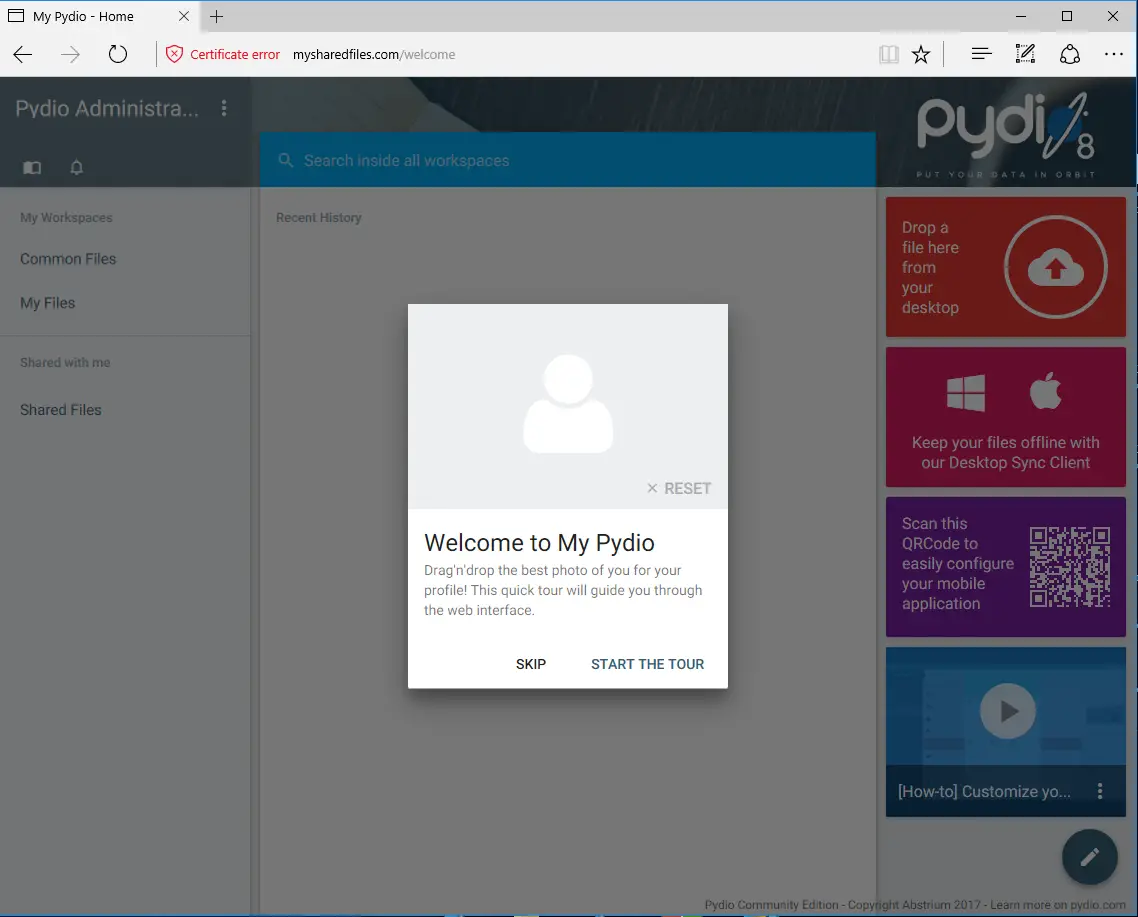This screenshot has width=1138, height=917.
Task: Open the Shared Files workspace
Action: pos(61,409)
